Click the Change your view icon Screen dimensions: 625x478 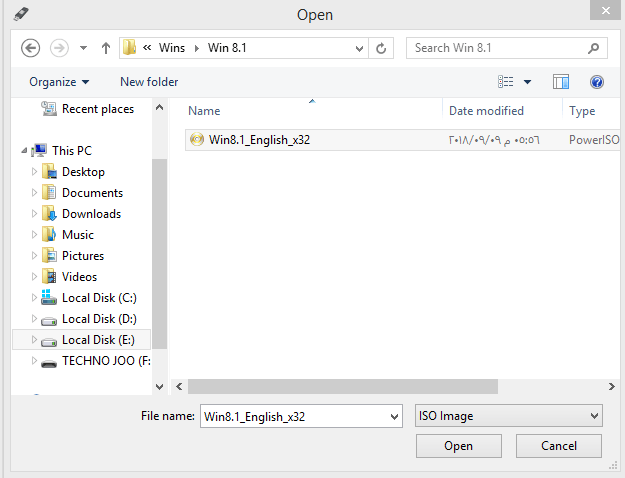[x=507, y=82]
